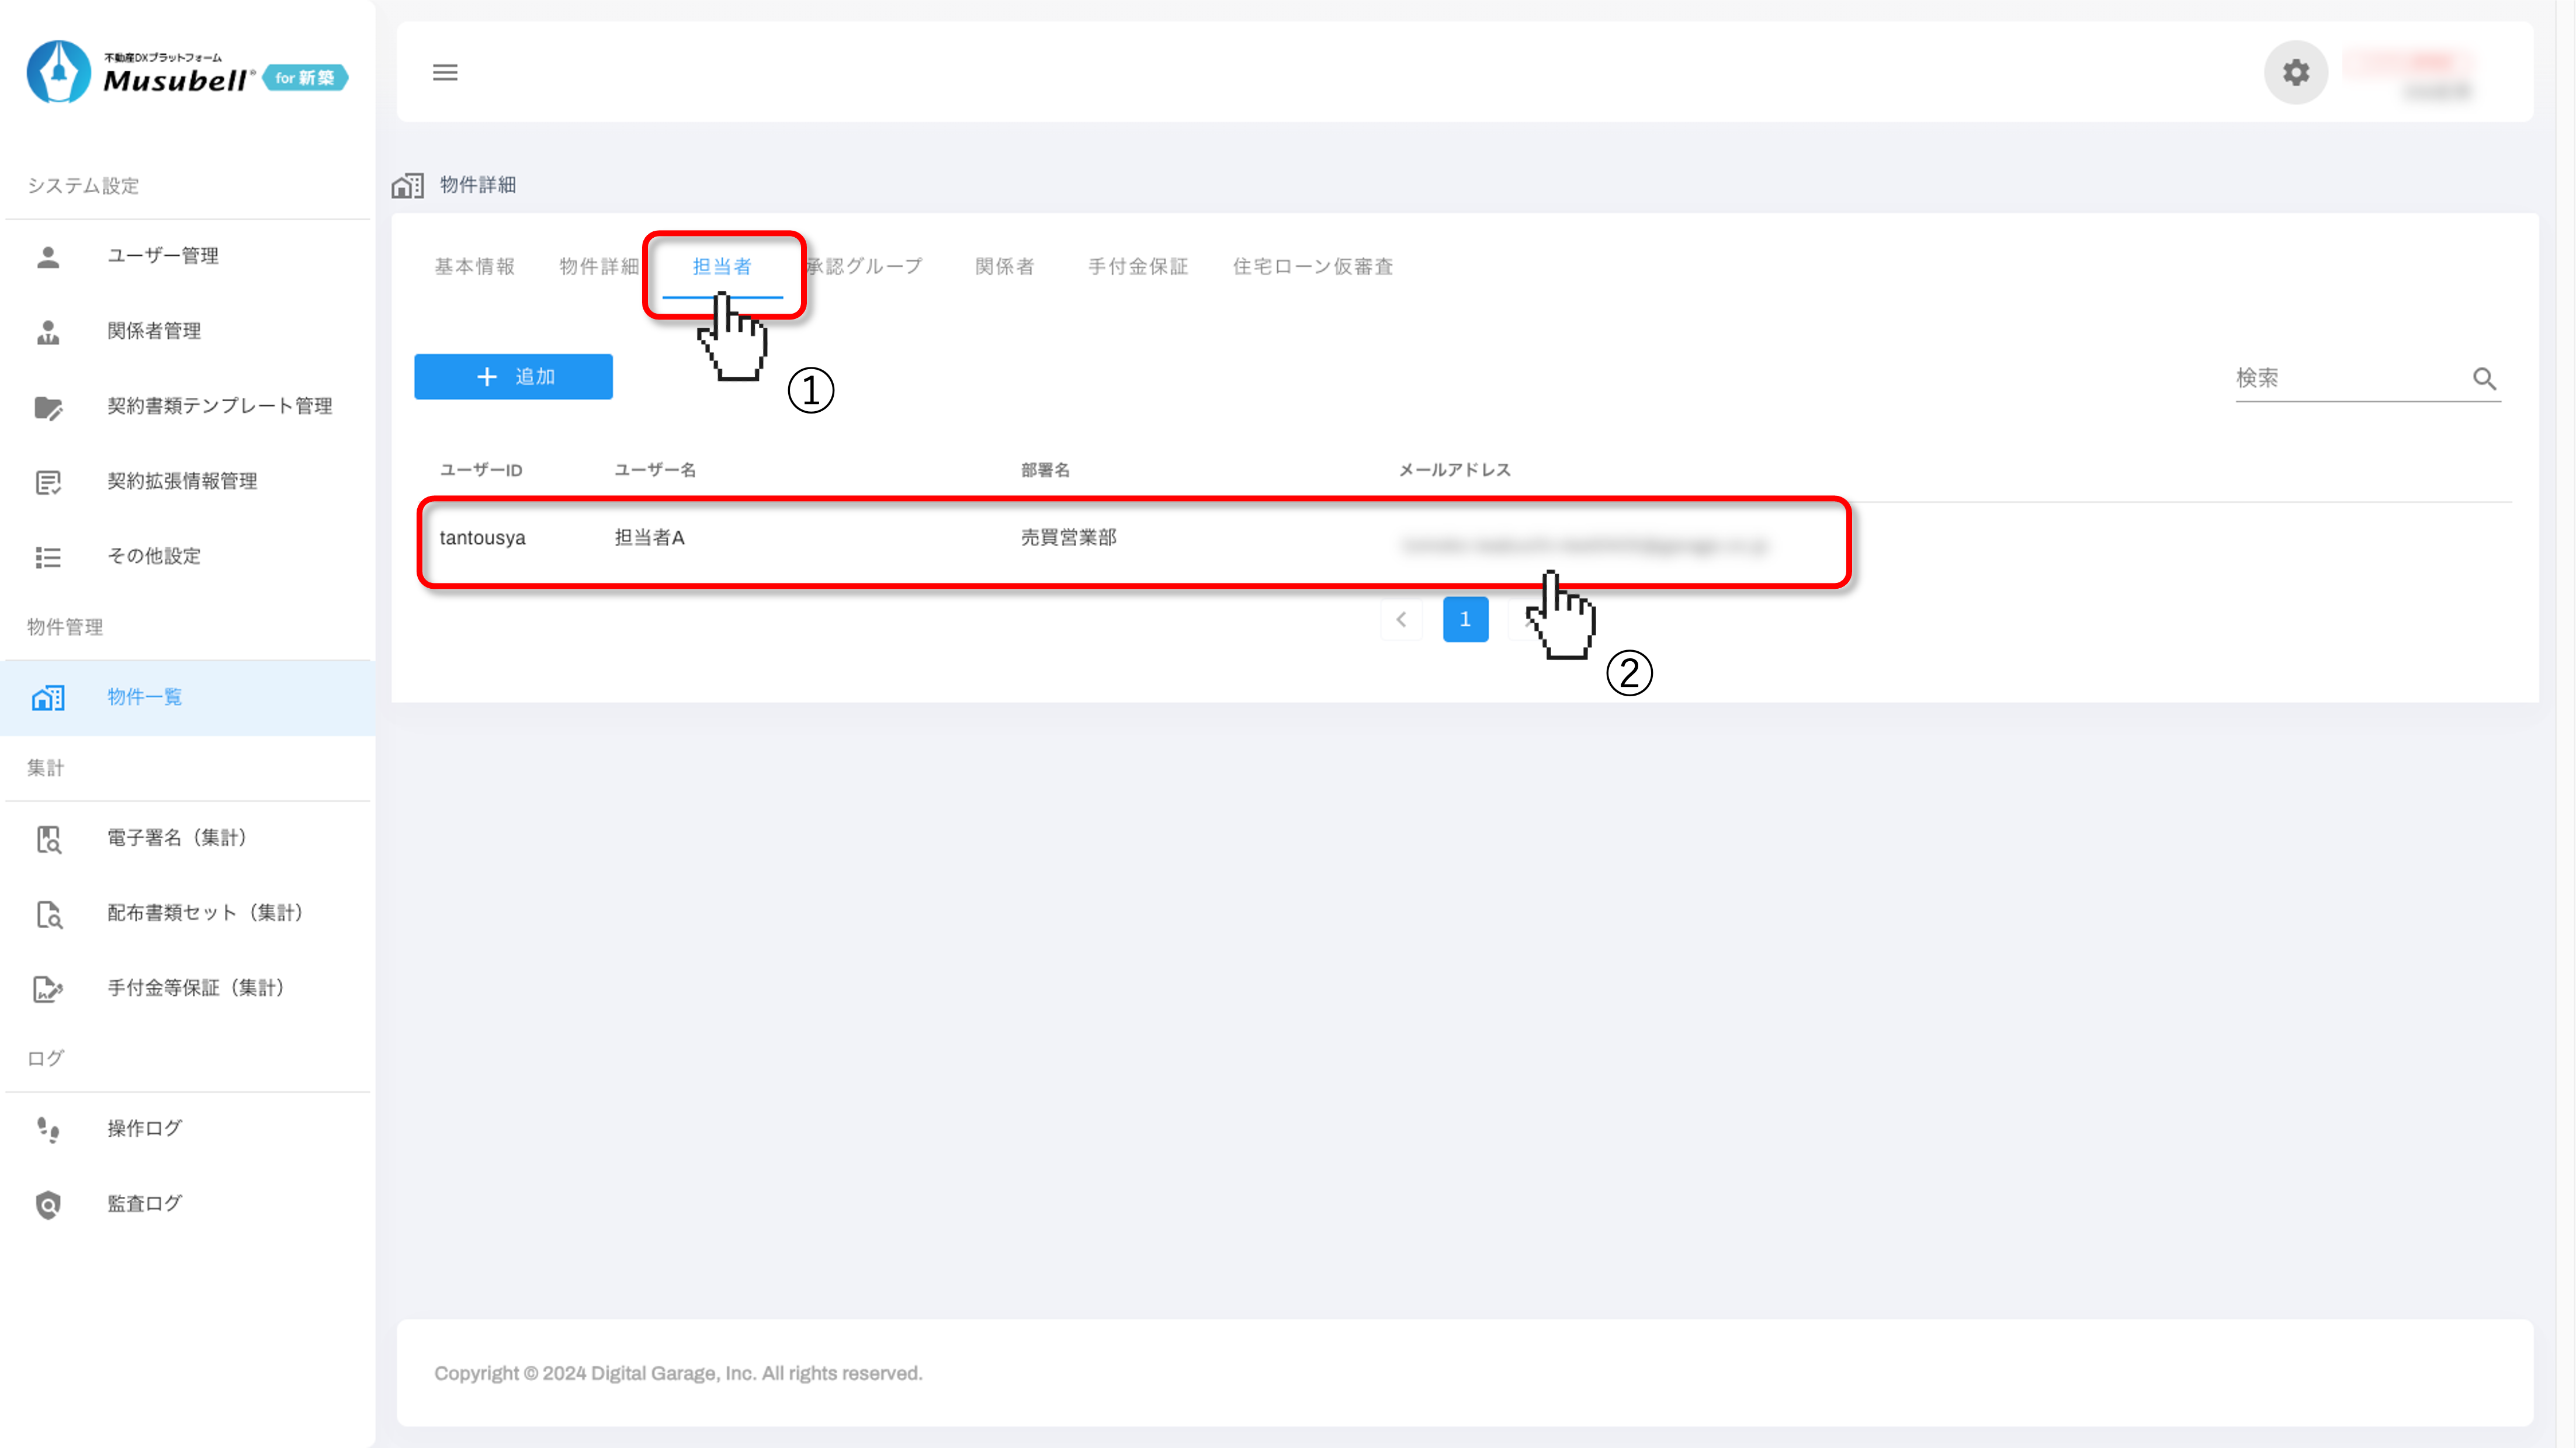Open settings via the gear icon
This screenshot has height=1448, width=2576.
tap(2295, 72)
